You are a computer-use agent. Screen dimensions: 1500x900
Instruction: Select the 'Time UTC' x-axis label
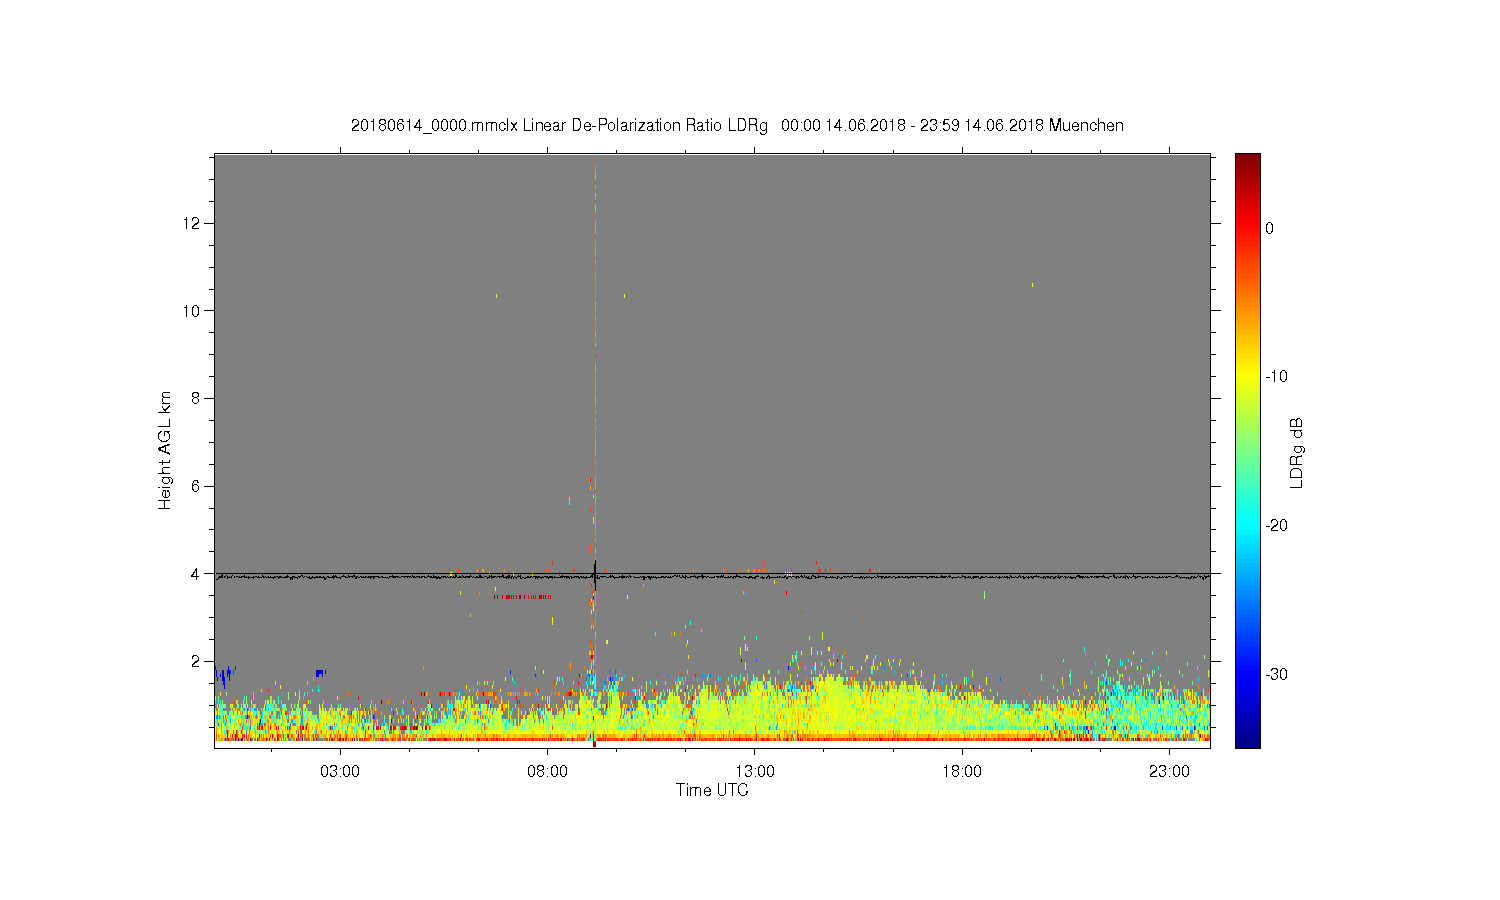(712, 790)
